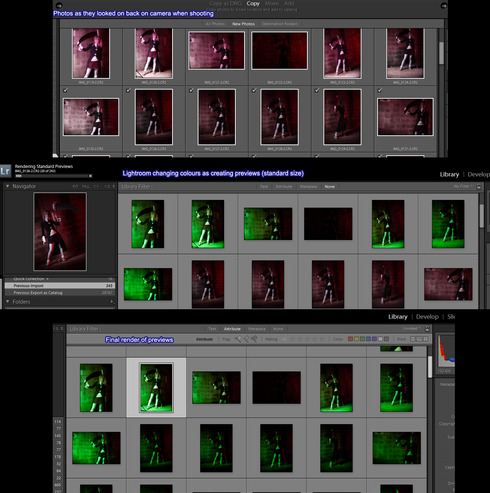Viewport: 490px width, 493px height.
Task: Filter by the purple color label swatch
Action: coord(374,339)
